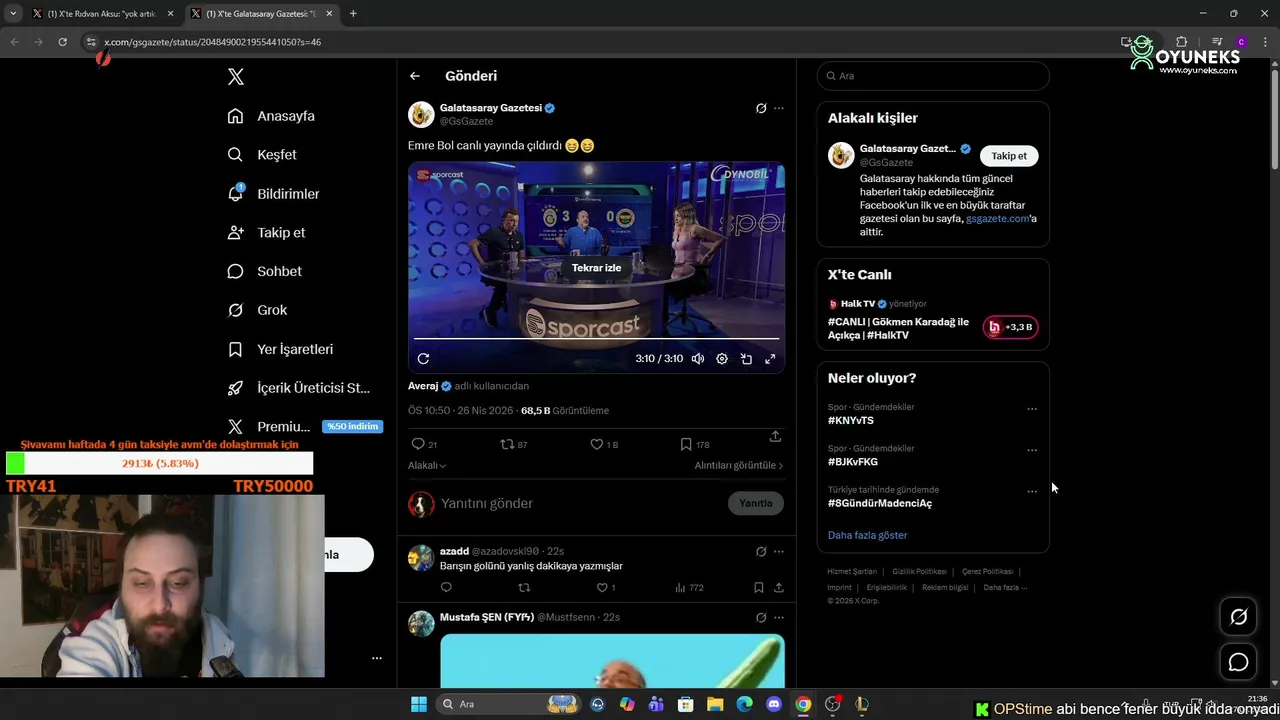Toggle picture-in-picture on the video

[x=746, y=358]
